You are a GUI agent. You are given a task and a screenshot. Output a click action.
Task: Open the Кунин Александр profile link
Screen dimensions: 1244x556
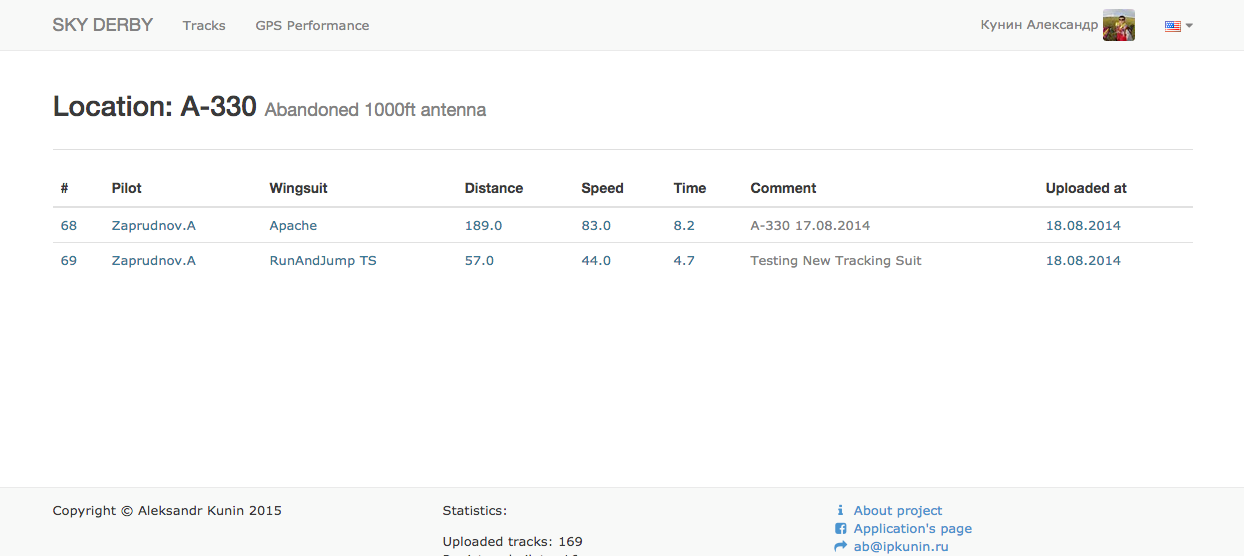1039,25
